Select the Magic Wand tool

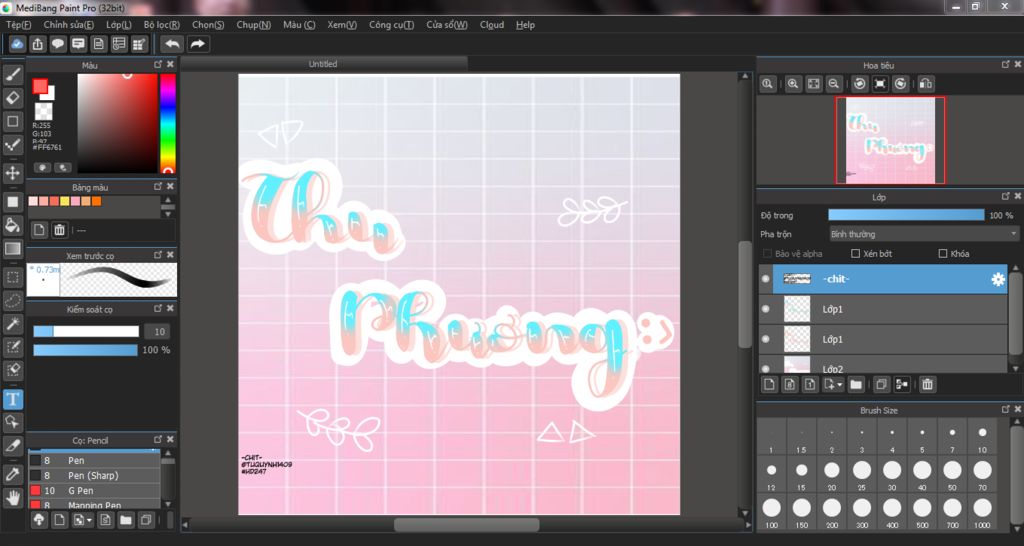(12, 324)
